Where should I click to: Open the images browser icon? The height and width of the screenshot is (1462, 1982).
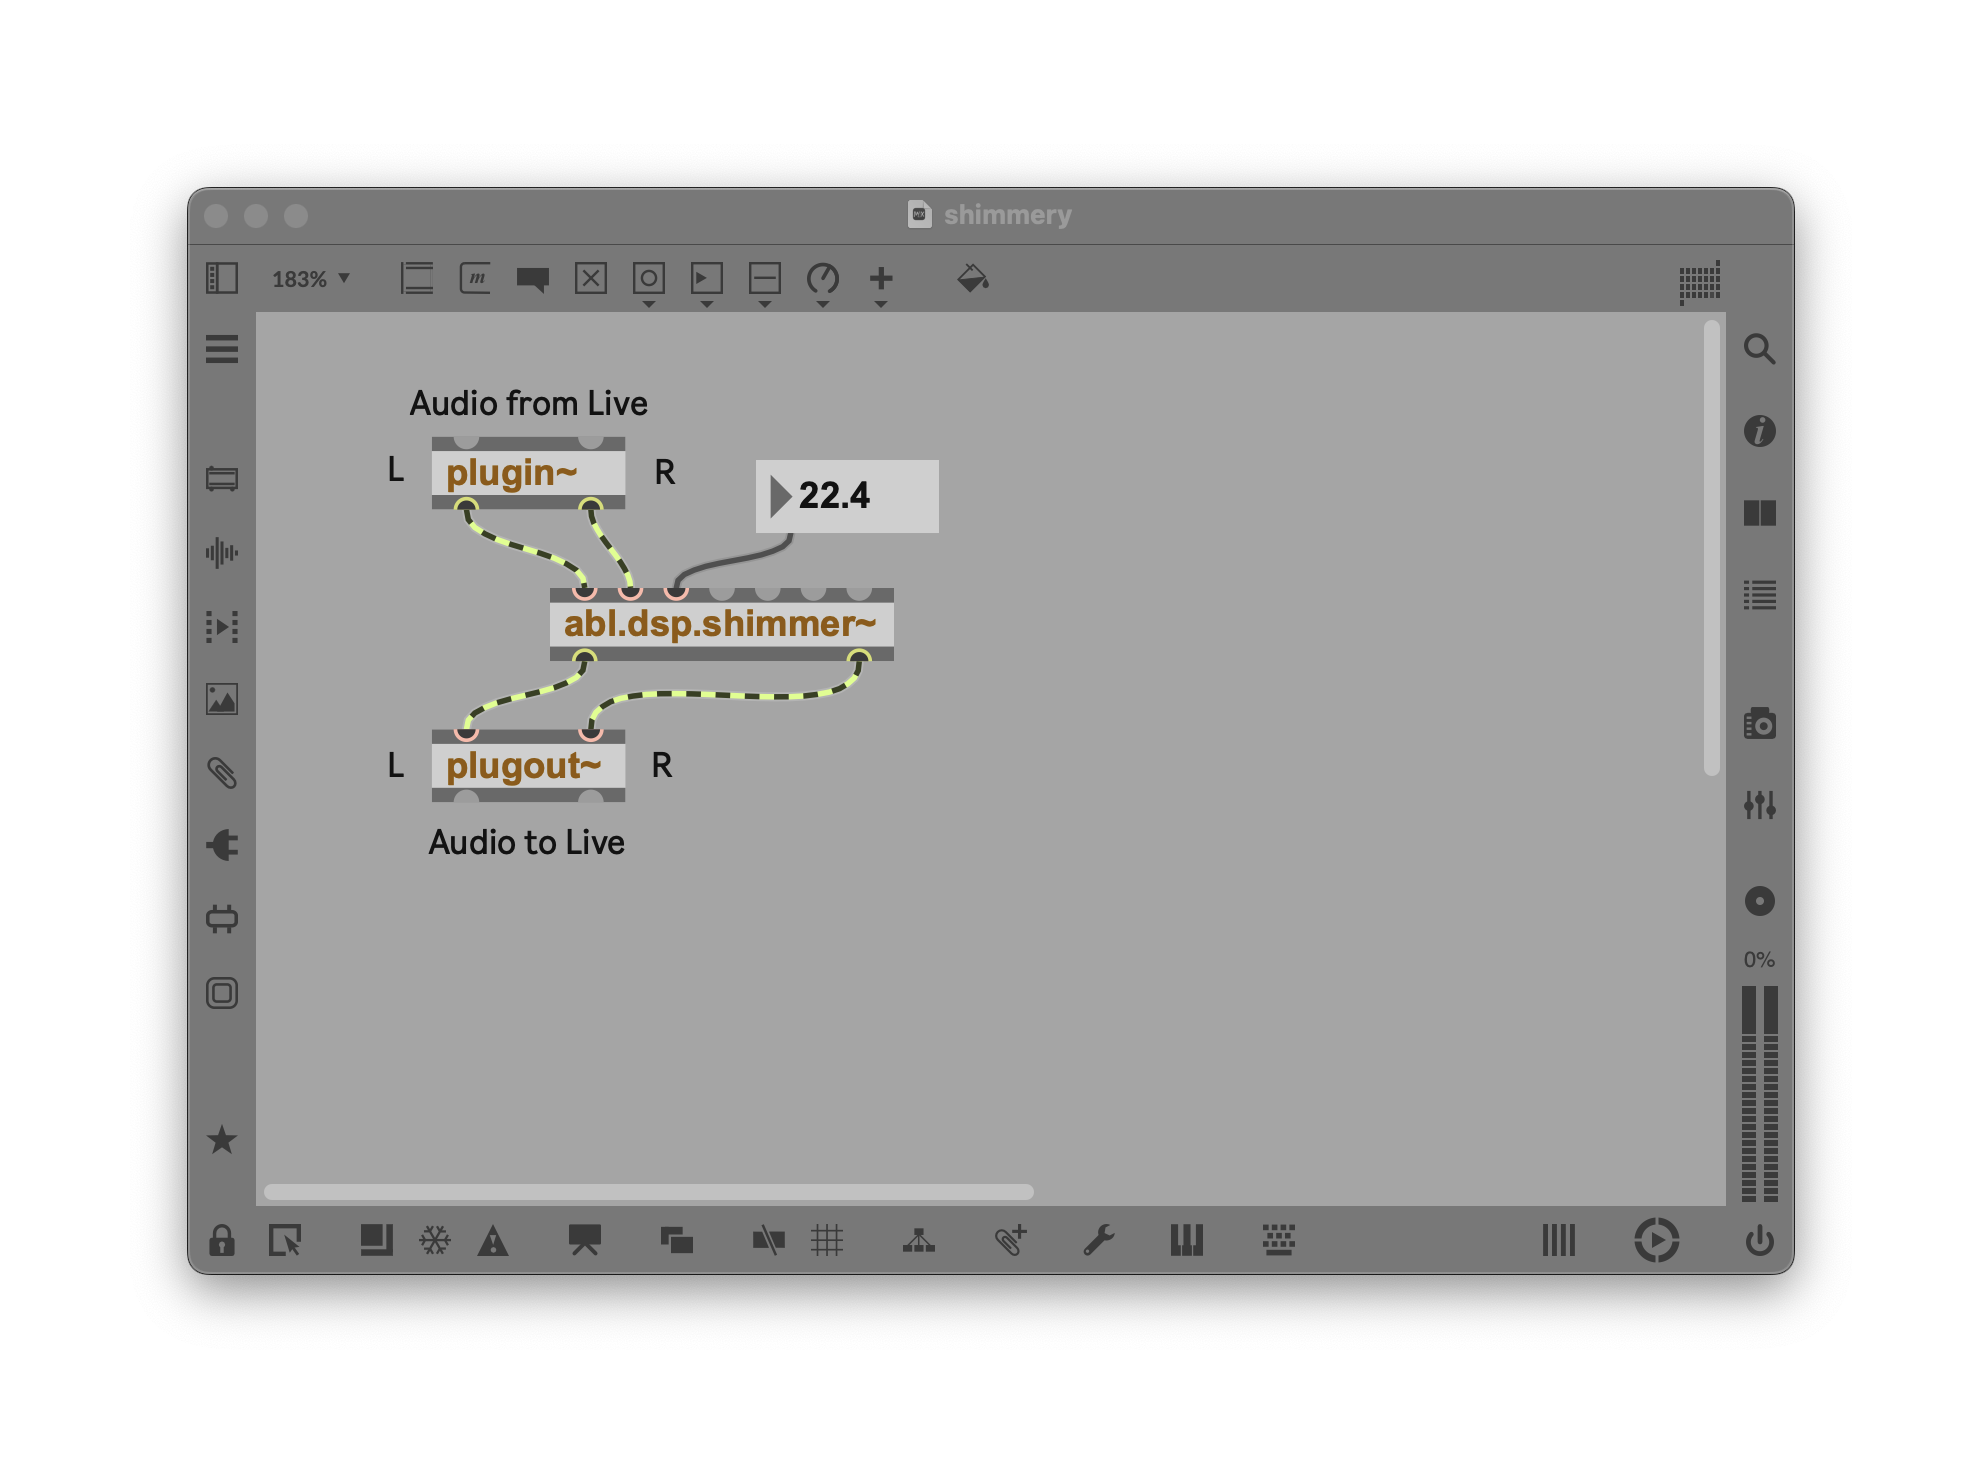(x=222, y=699)
